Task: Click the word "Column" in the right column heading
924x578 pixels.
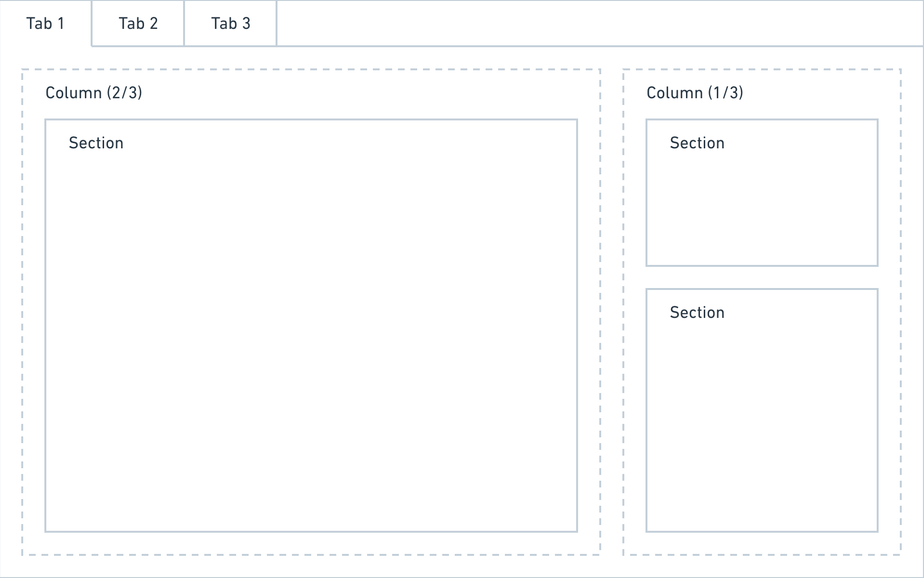Action: coord(675,93)
